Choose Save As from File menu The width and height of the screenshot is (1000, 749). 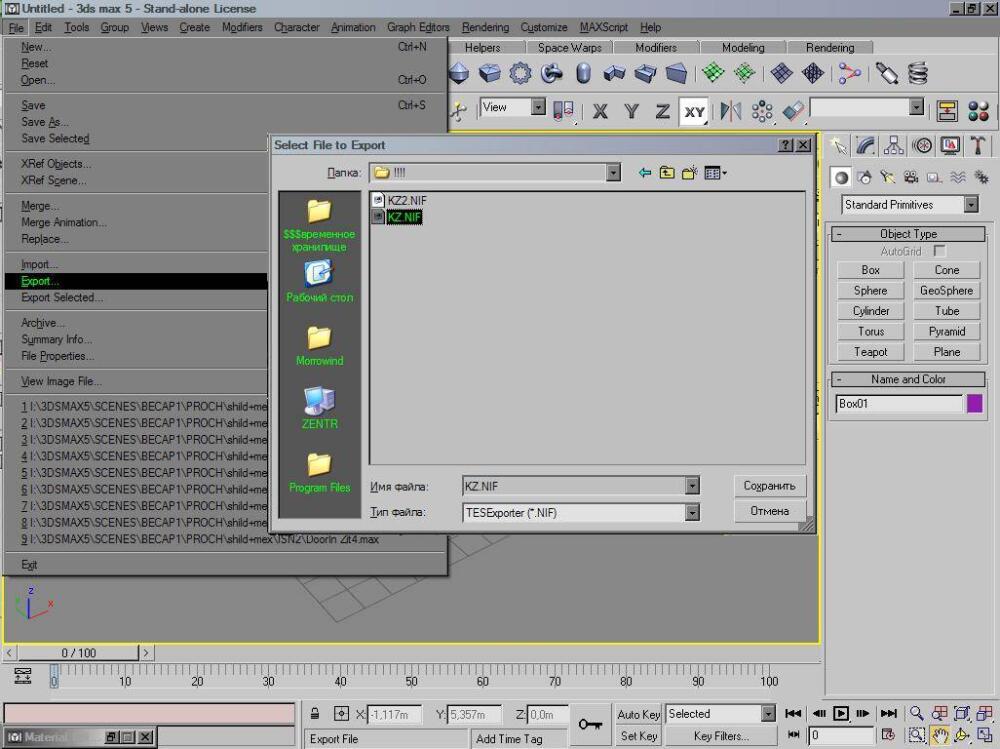(x=44, y=122)
